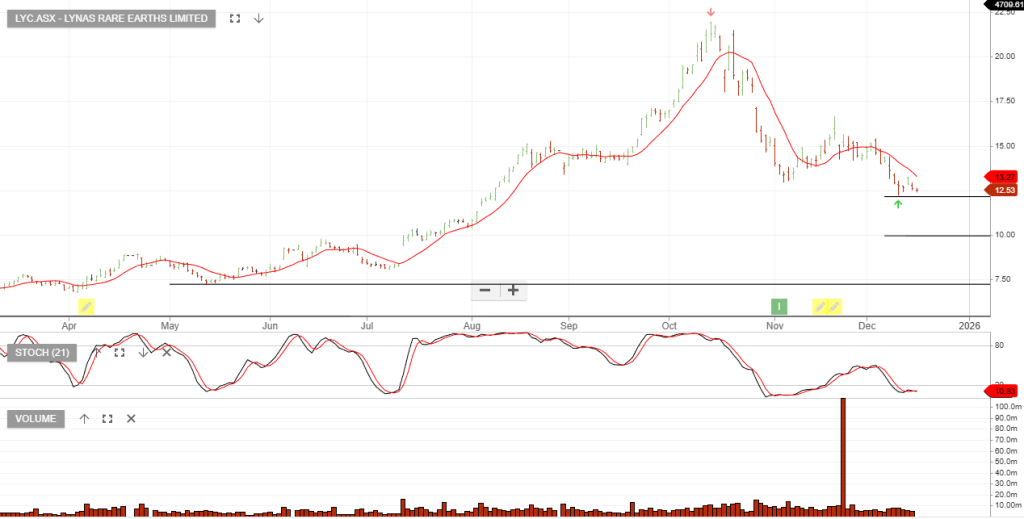Click the green buy arrow near December low
Screen dimensions: 1024x519
coord(898,204)
